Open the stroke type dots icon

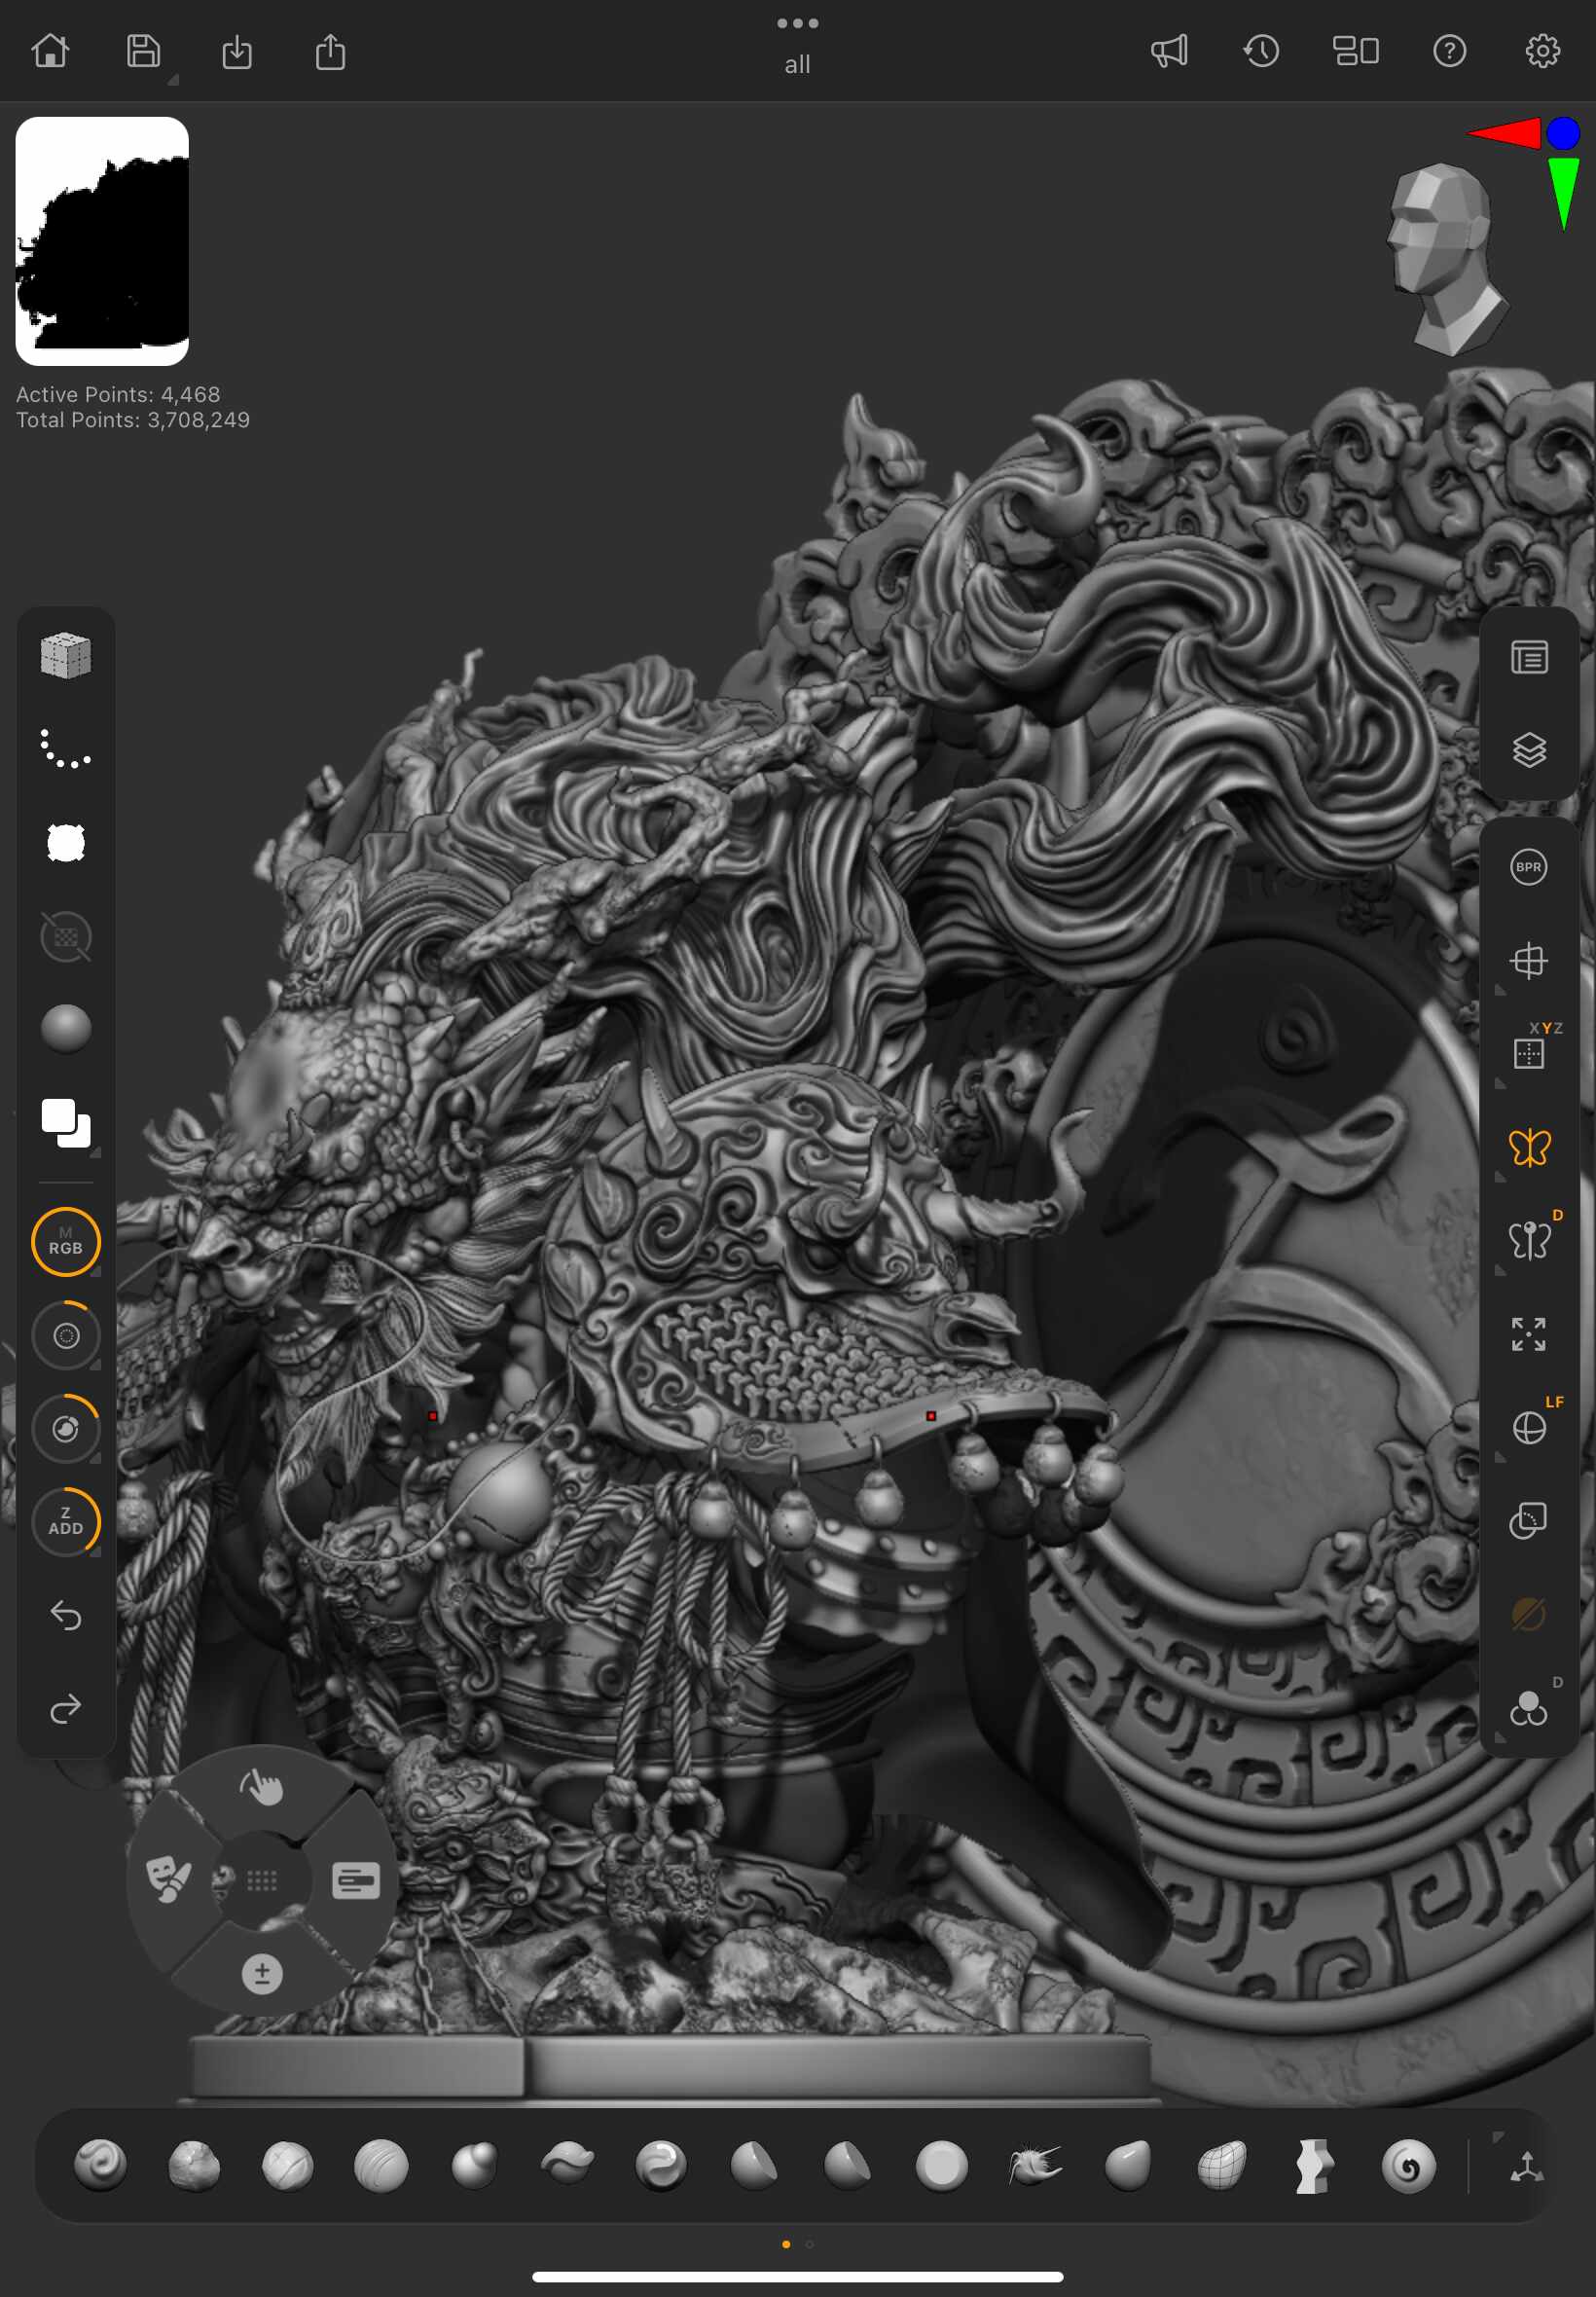click(x=66, y=749)
